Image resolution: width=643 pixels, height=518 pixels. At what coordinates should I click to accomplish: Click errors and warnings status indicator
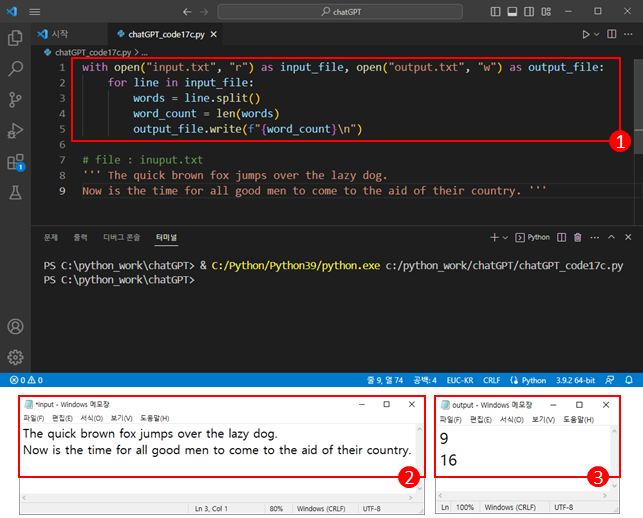(x=26, y=380)
